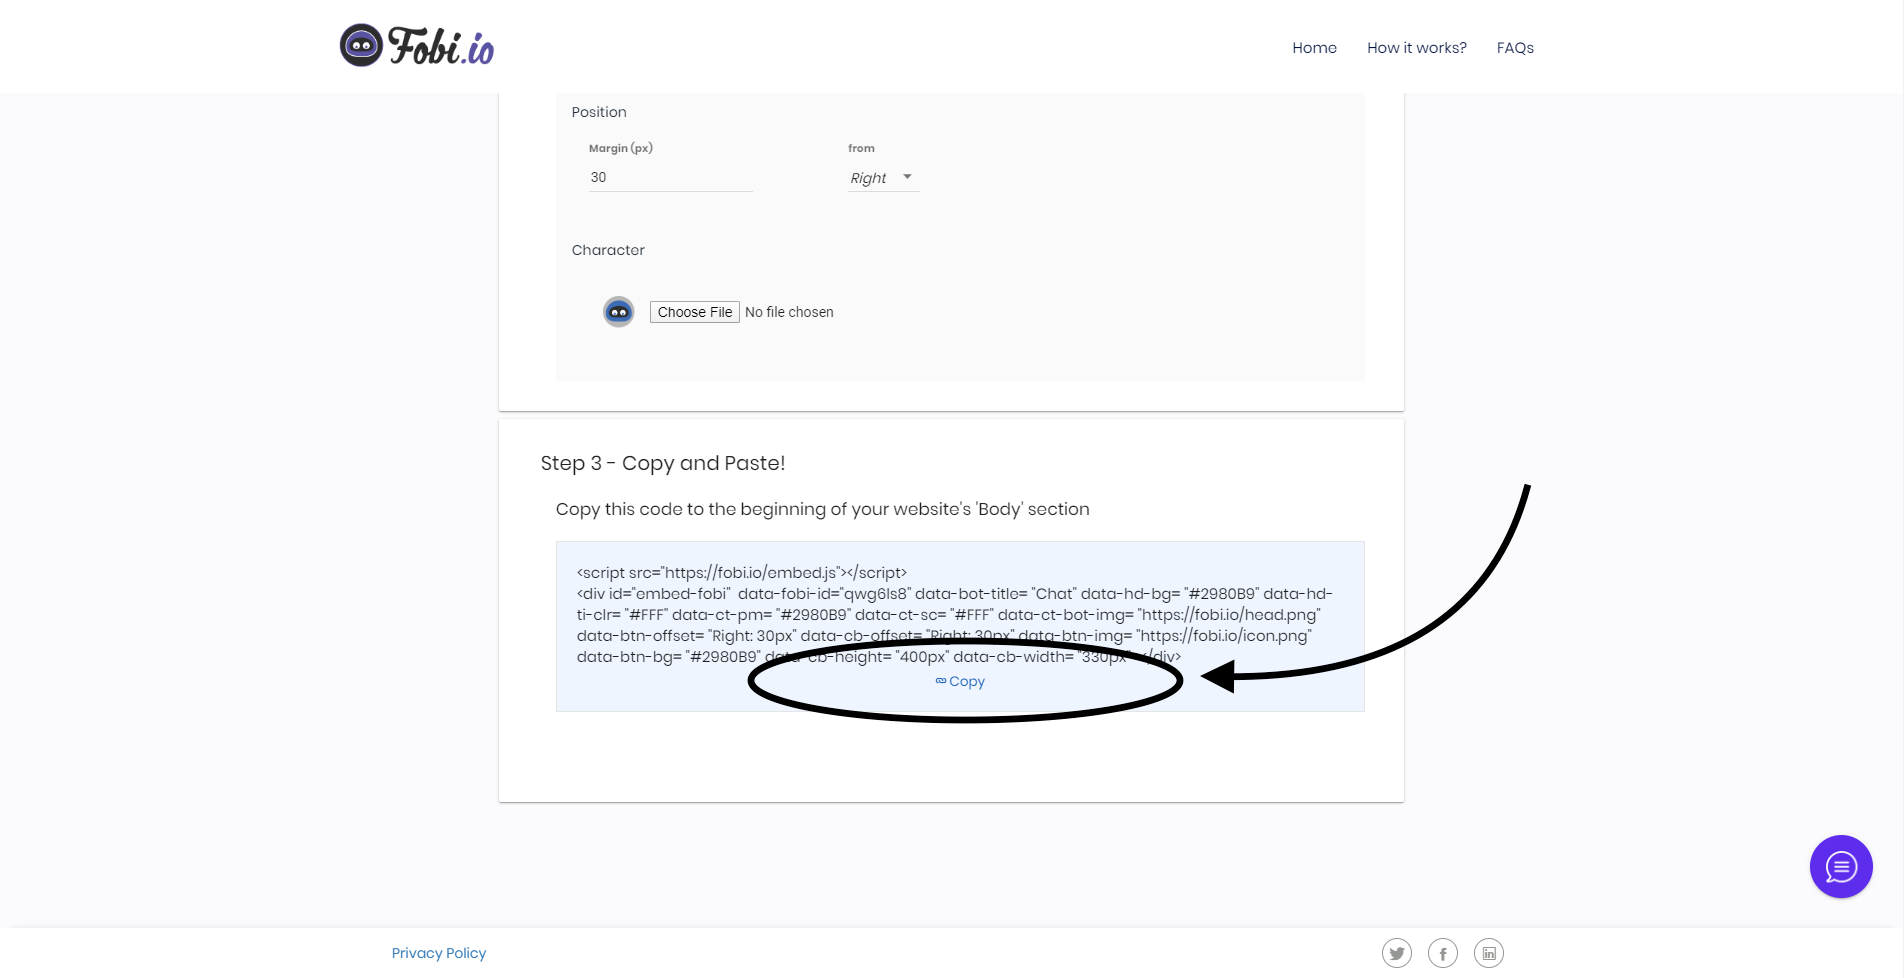Open the Facebook social icon
Viewport: 1904px width, 978px height.
point(1443,953)
